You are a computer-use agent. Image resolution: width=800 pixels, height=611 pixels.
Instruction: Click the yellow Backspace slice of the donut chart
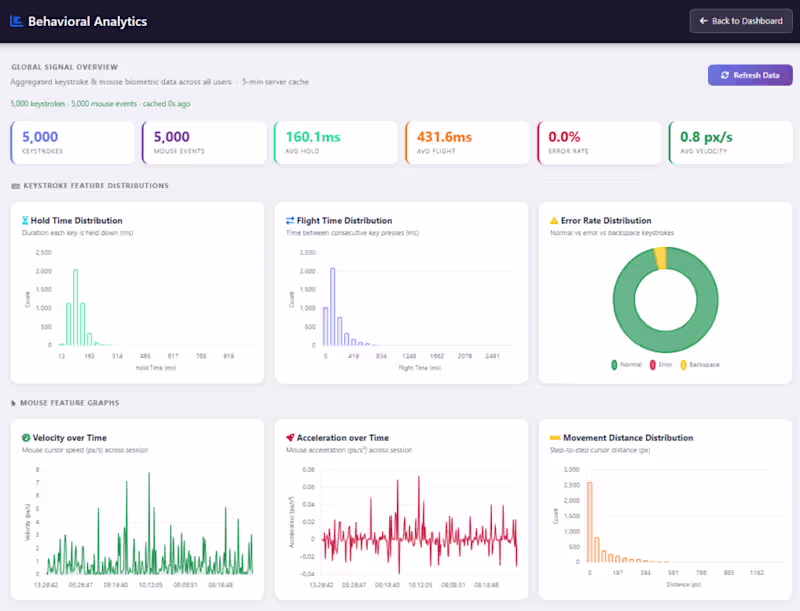point(660,258)
